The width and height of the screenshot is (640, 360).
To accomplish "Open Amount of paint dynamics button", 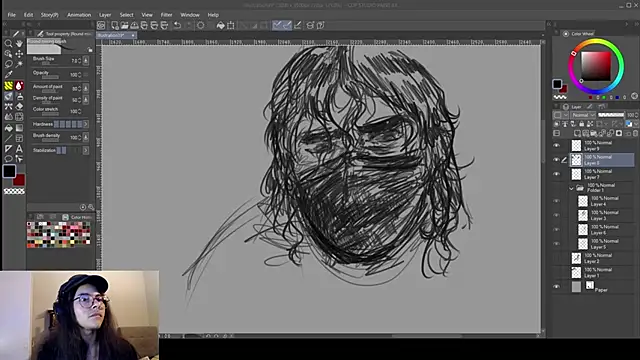I will [86, 88].
